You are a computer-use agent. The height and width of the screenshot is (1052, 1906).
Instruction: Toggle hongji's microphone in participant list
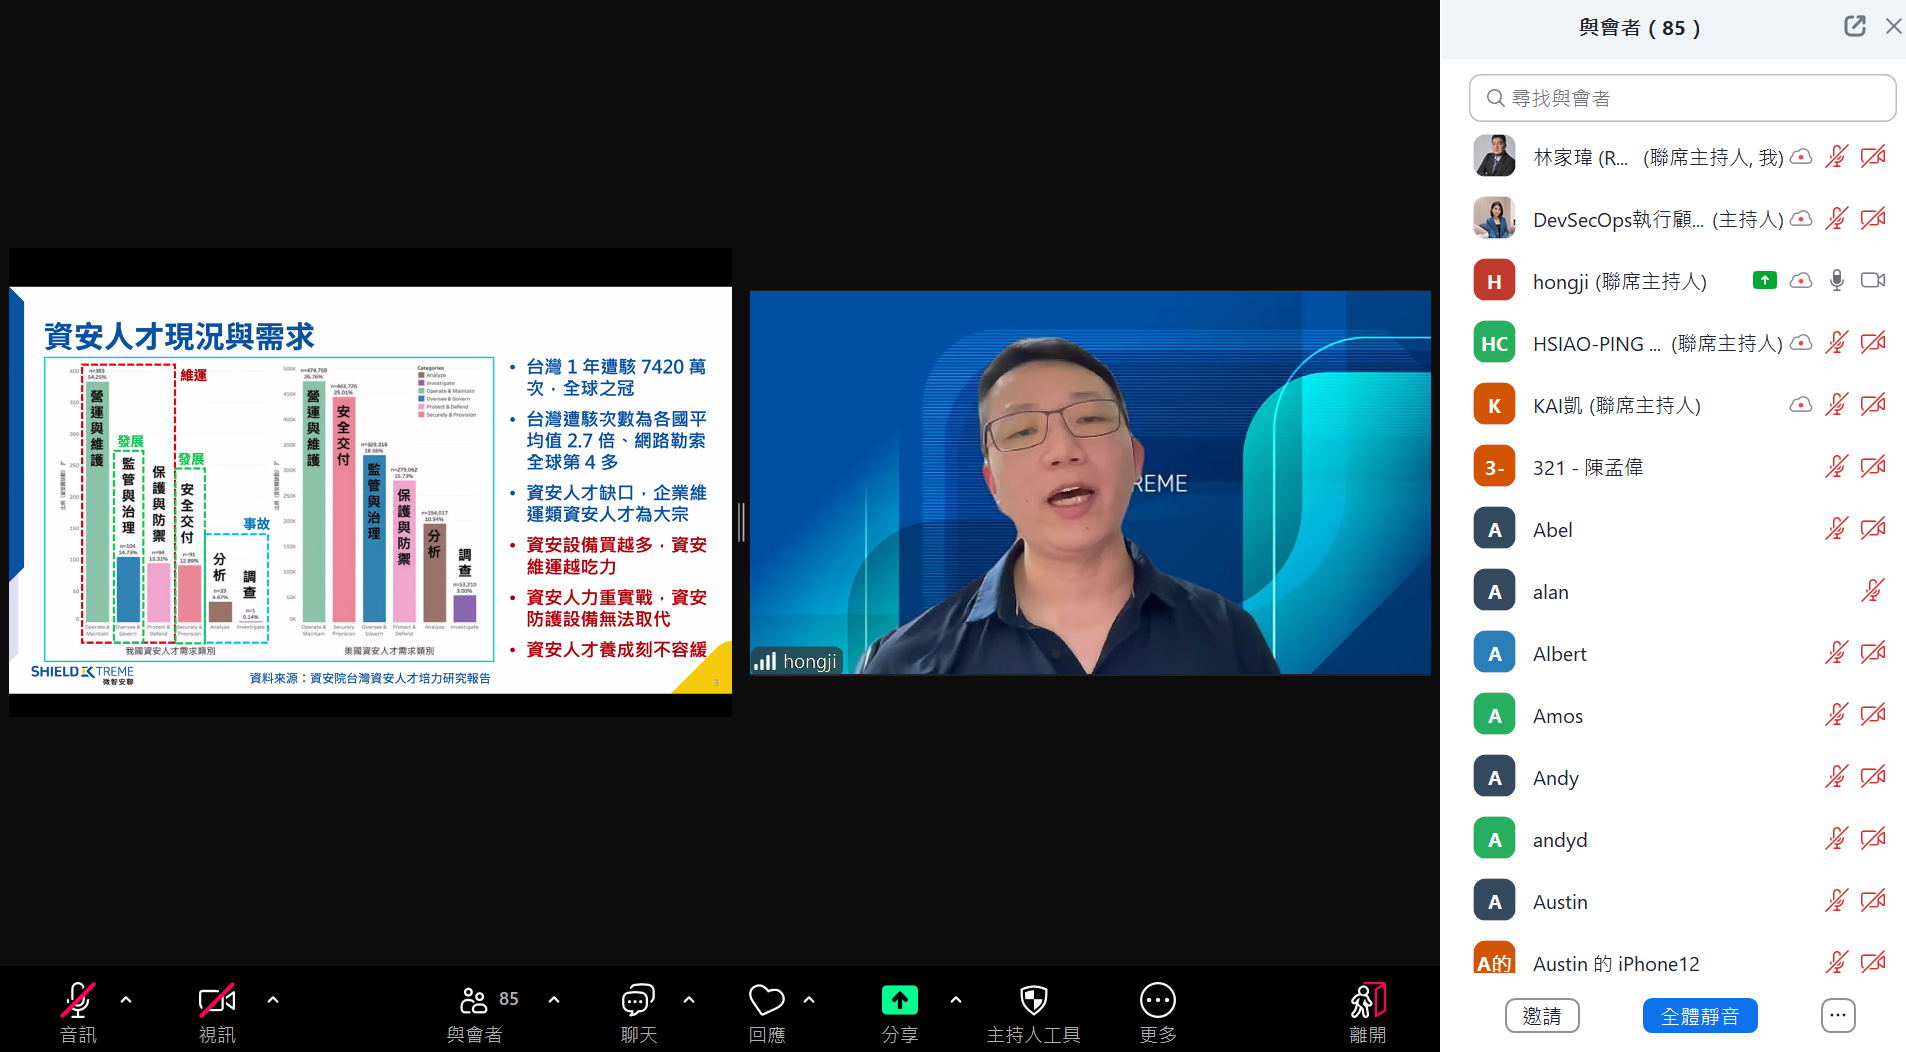pos(1836,281)
